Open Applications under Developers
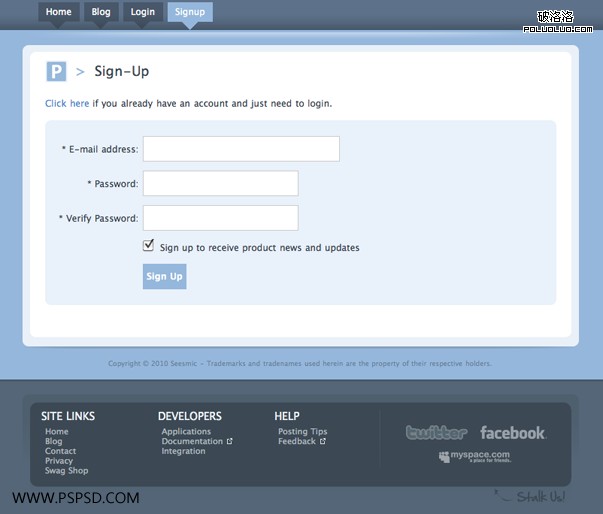Viewport: 603px width, 514px height. (x=186, y=432)
